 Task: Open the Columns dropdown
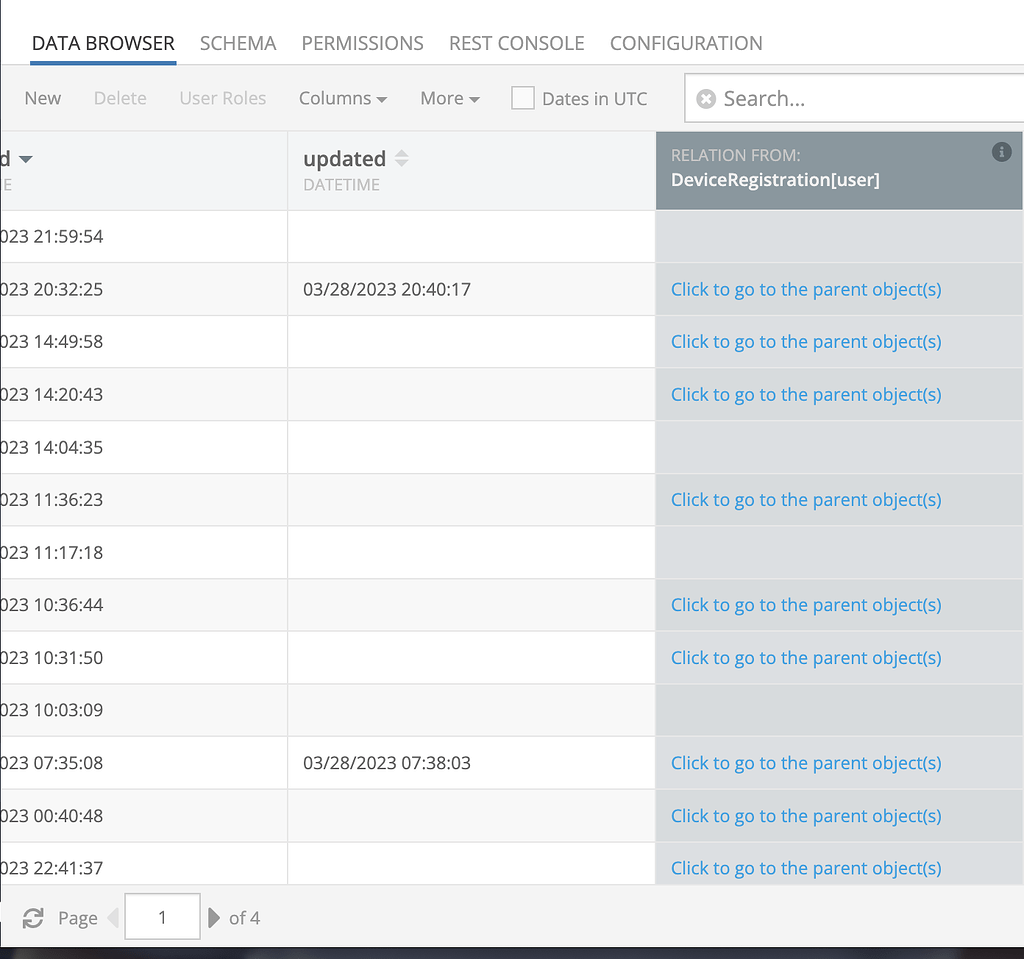tap(343, 98)
